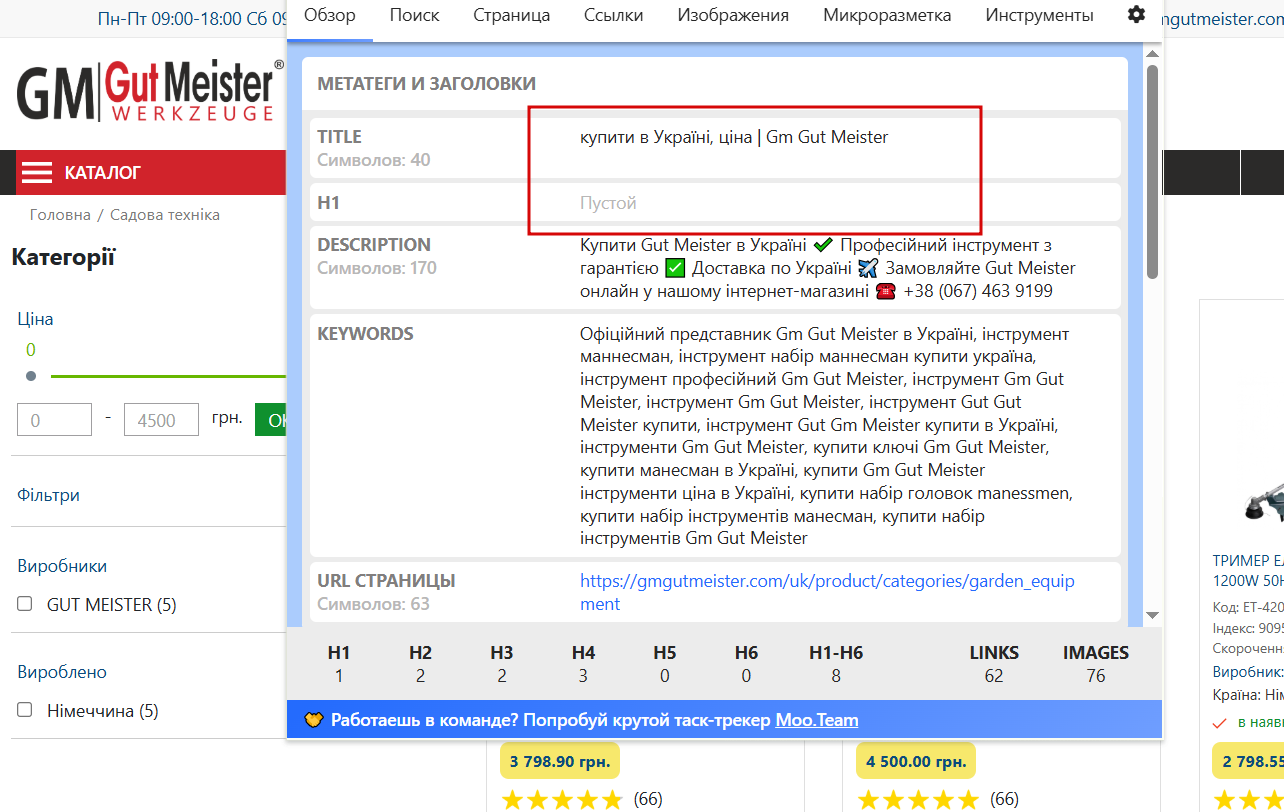Image resolution: width=1284 pixels, height=812 pixels.
Task: Switch to the Поиск tab
Action: tap(415, 15)
